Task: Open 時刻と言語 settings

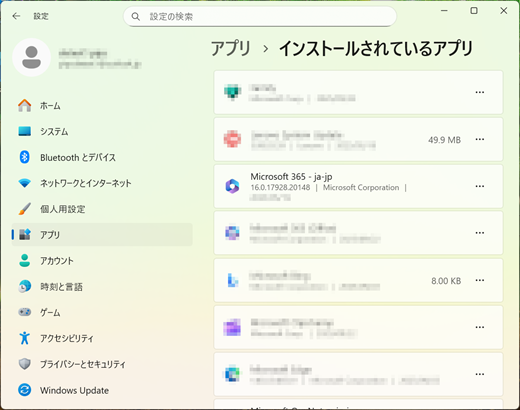Action: click(x=102, y=286)
